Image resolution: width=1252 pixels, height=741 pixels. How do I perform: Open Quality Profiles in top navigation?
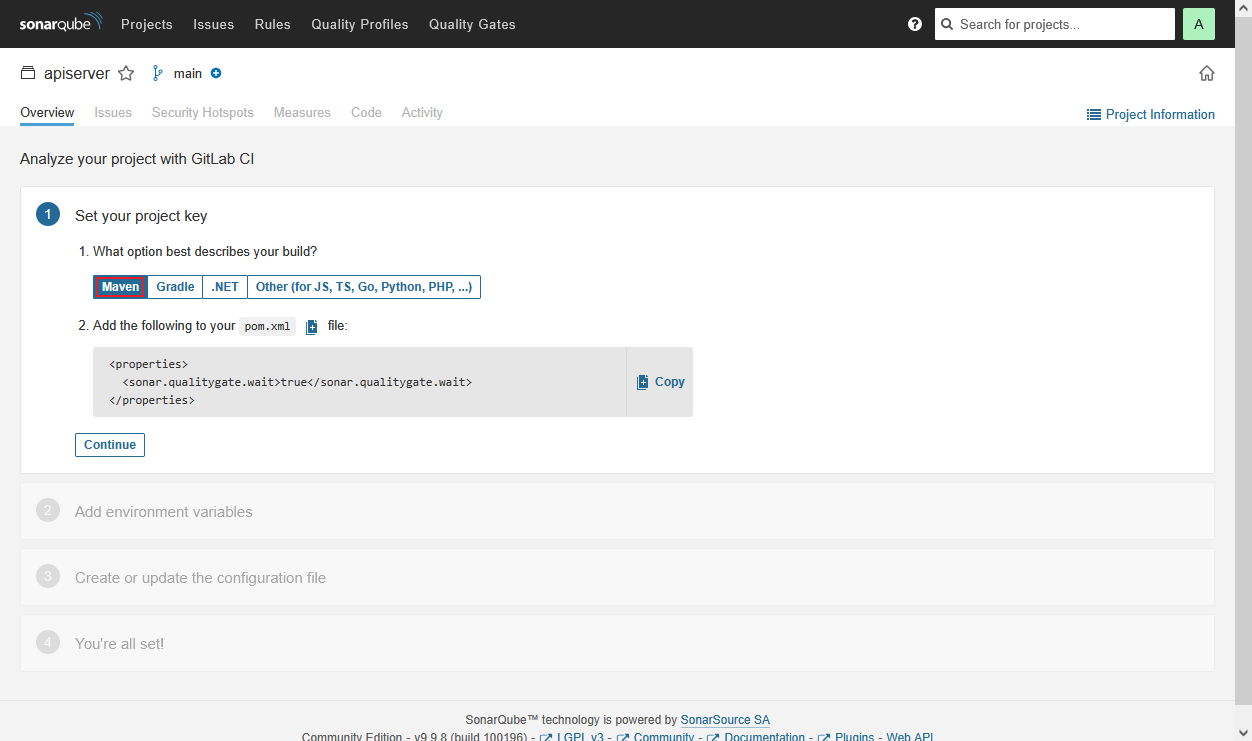[360, 24]
